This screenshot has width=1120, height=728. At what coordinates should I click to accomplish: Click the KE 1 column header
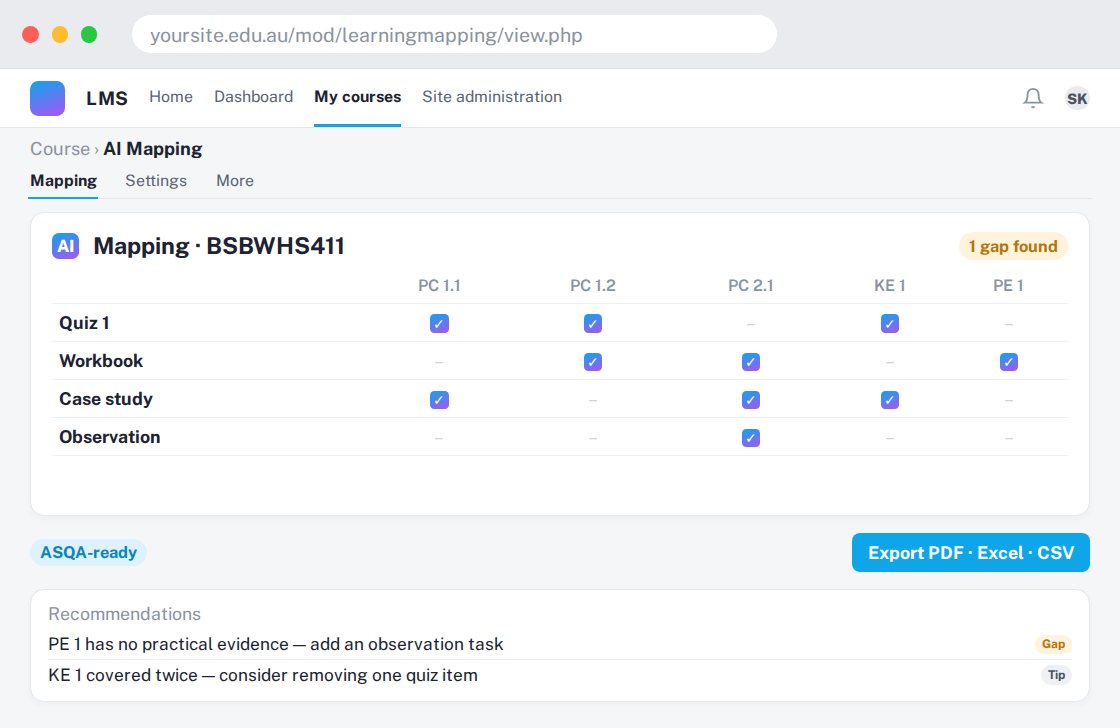(x=890, y=286)
